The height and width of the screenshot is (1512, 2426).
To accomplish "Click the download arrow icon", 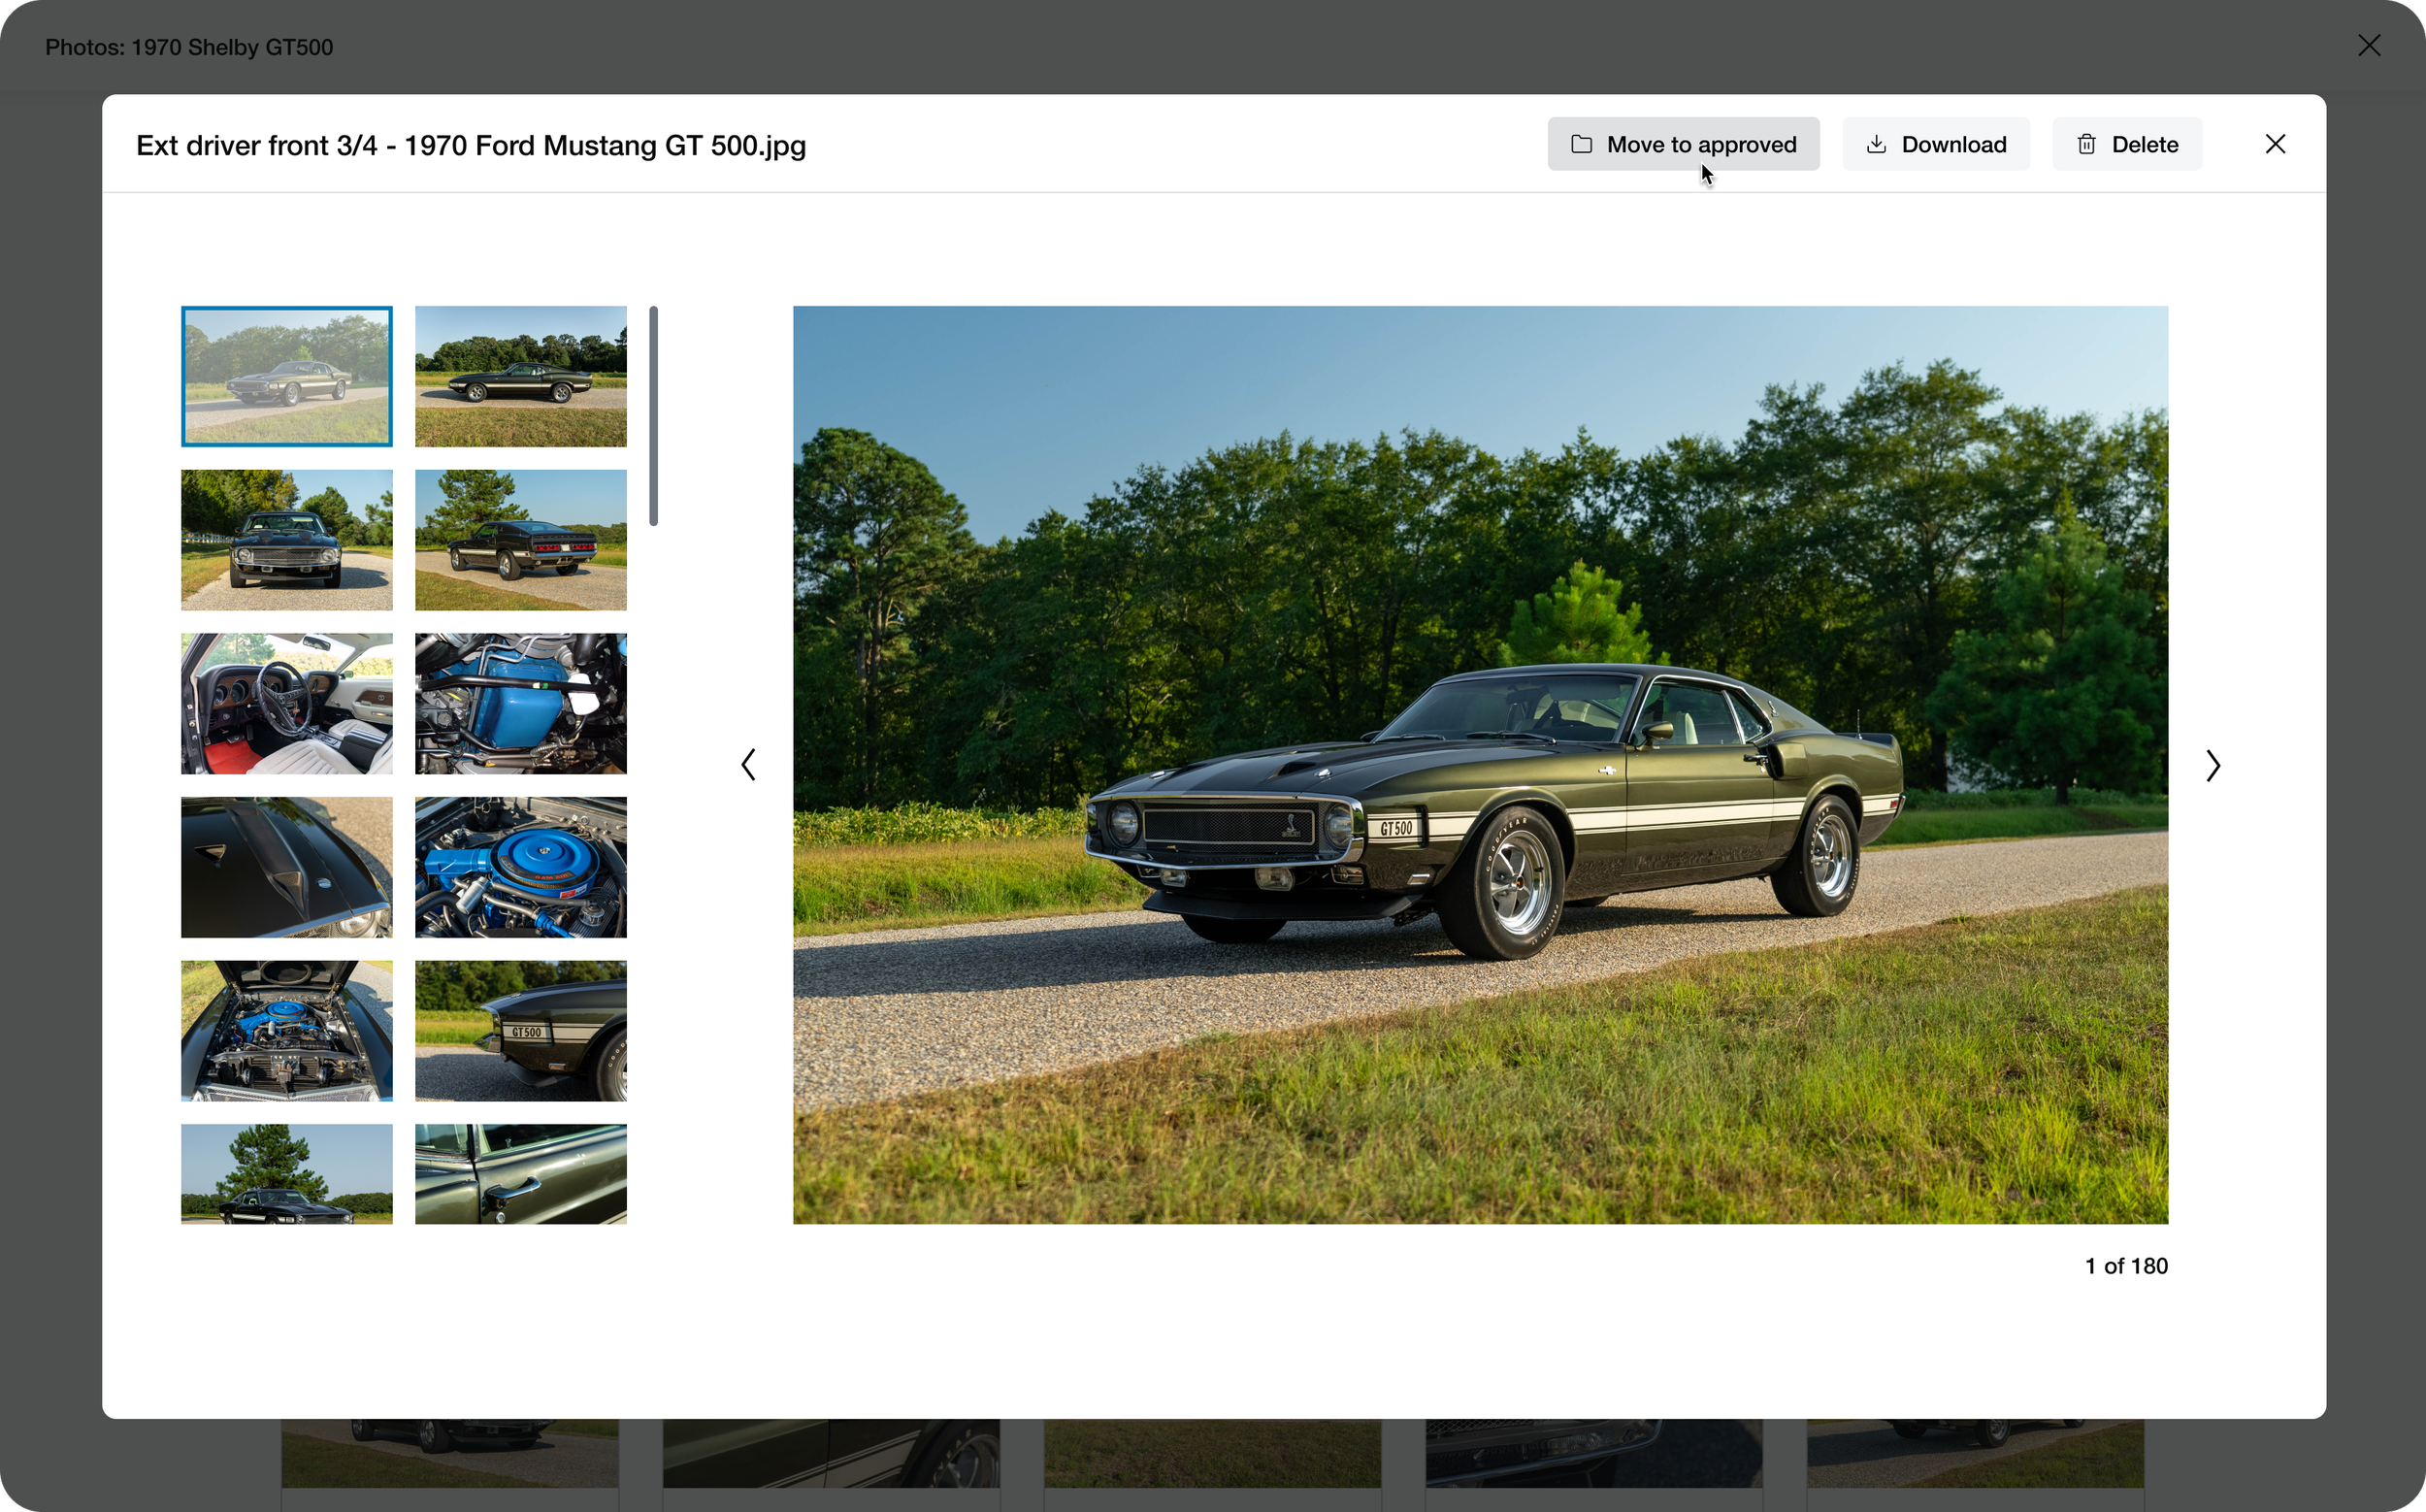I will coord(1876,144).
